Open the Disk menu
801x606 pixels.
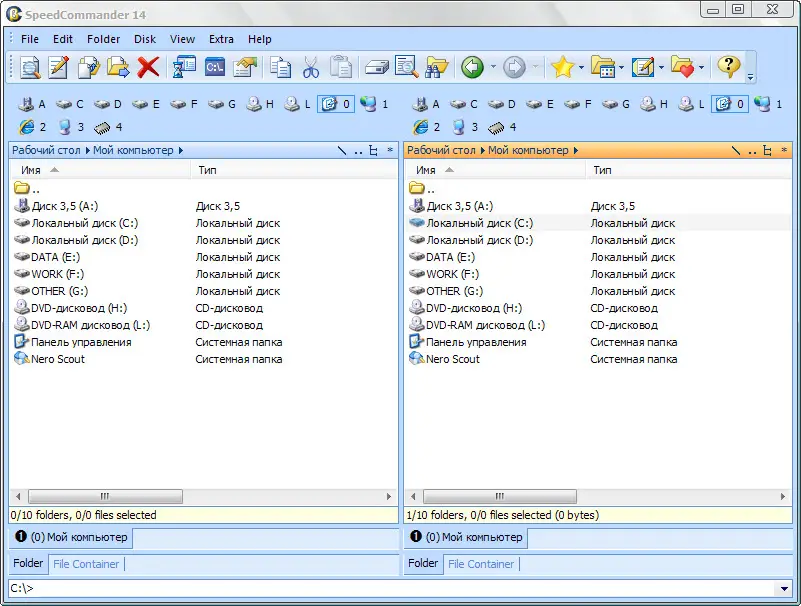tap(145, 39)
